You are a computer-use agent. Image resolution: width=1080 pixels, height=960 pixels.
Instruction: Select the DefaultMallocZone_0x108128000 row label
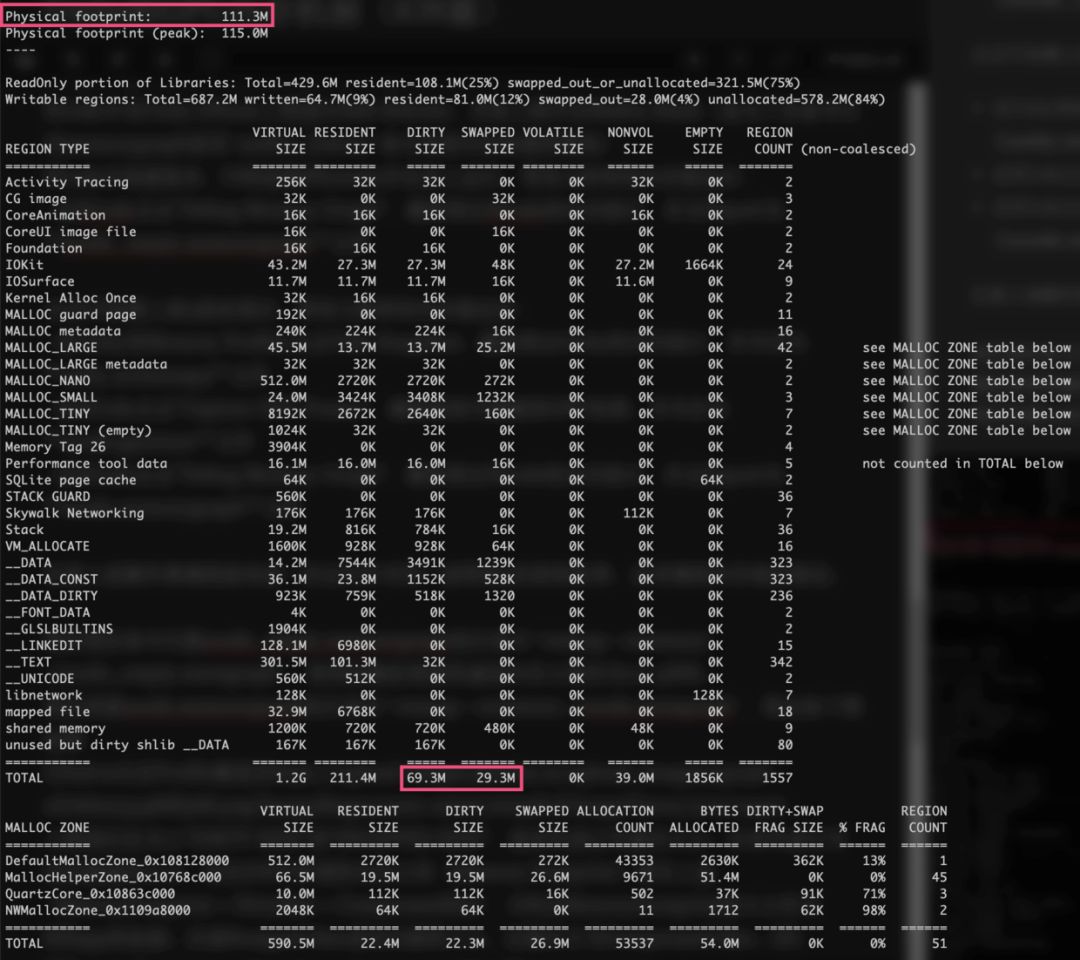tap(117, 860)
